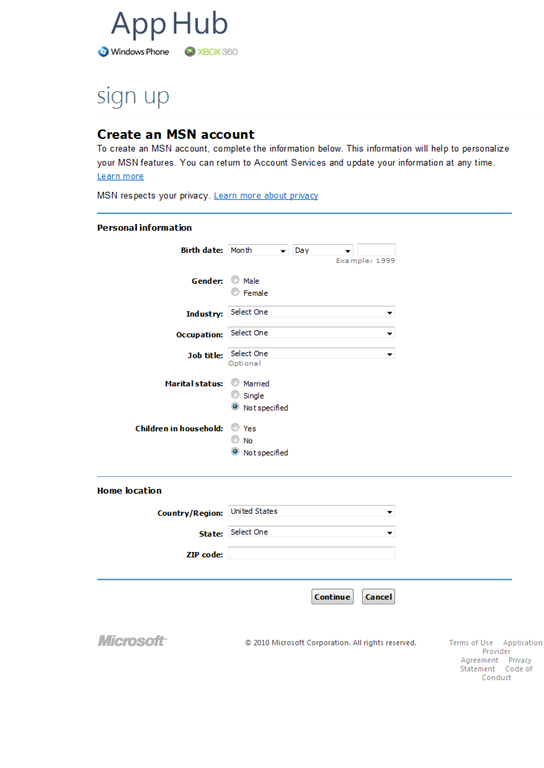Expand the Occupation dropdown
This screenshot has width=544, height=768.
311,333
